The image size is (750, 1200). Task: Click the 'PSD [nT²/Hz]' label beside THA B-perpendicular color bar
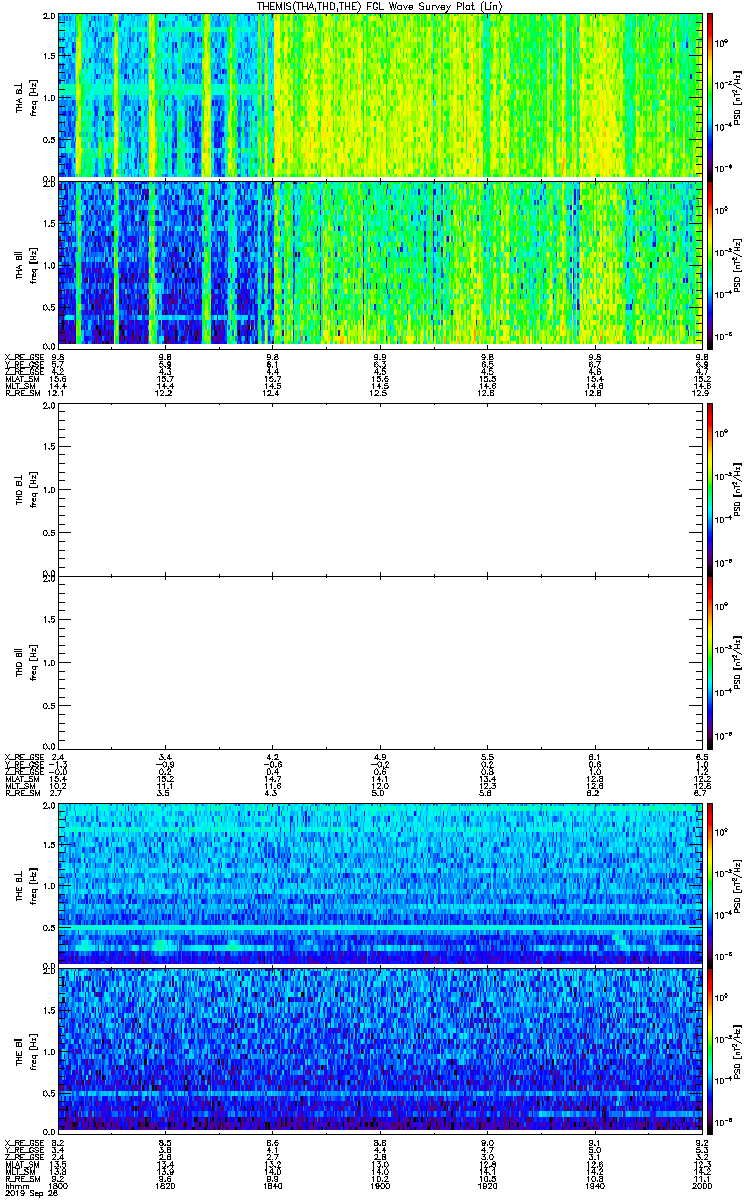coord(738,96)
